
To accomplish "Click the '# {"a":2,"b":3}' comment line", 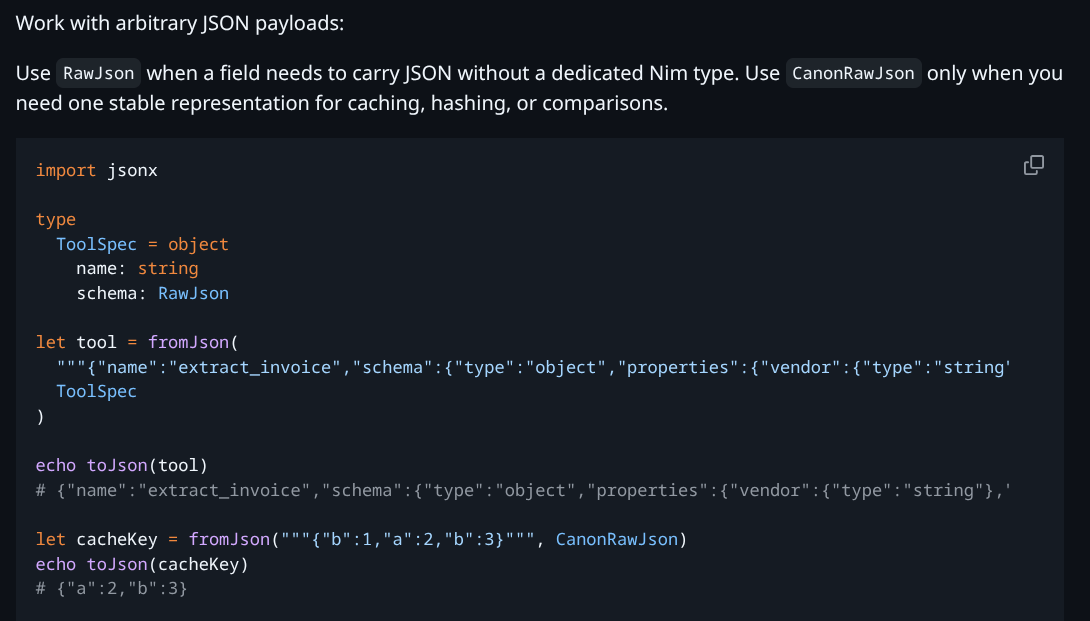I will coord(112,588).
